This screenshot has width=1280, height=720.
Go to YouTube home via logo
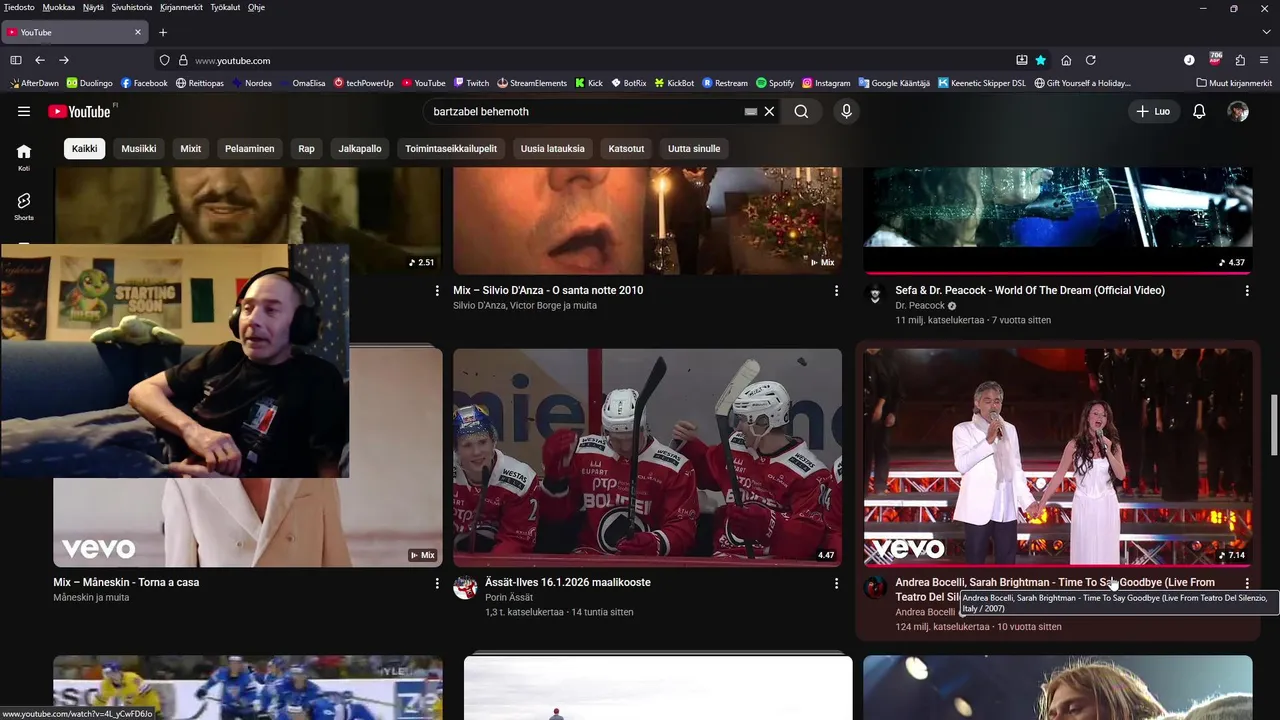(x=80, y=111)
